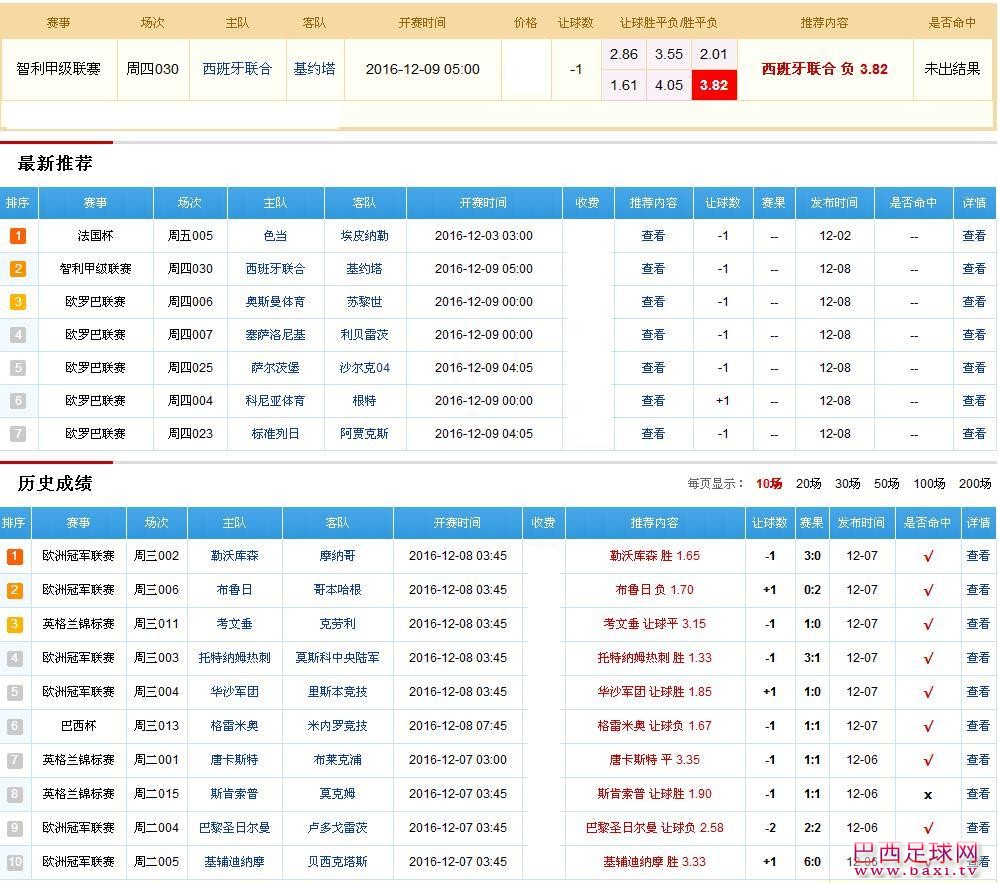Open the 西班牙联合 负 3.82 recommendation link
The height and width of the screenshot is (883, 999).
click(823, 69)
